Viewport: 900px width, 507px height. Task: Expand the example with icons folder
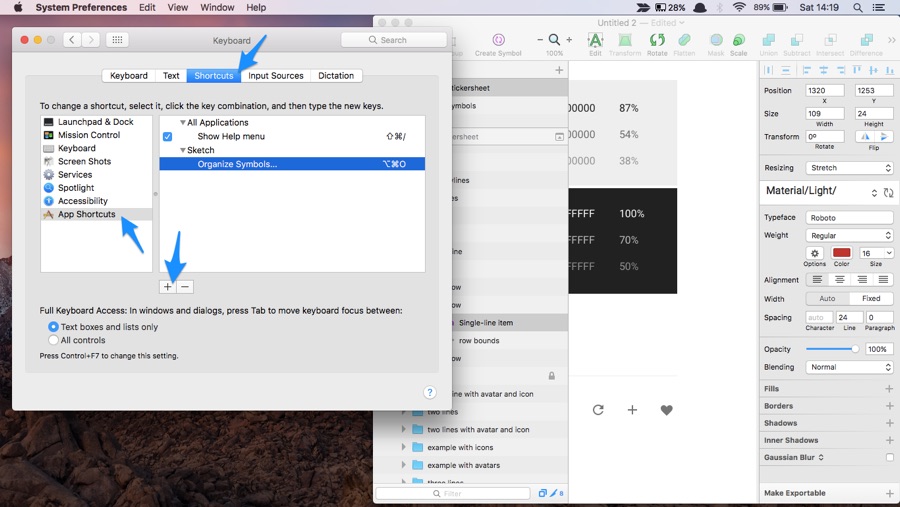click(404, 447)
